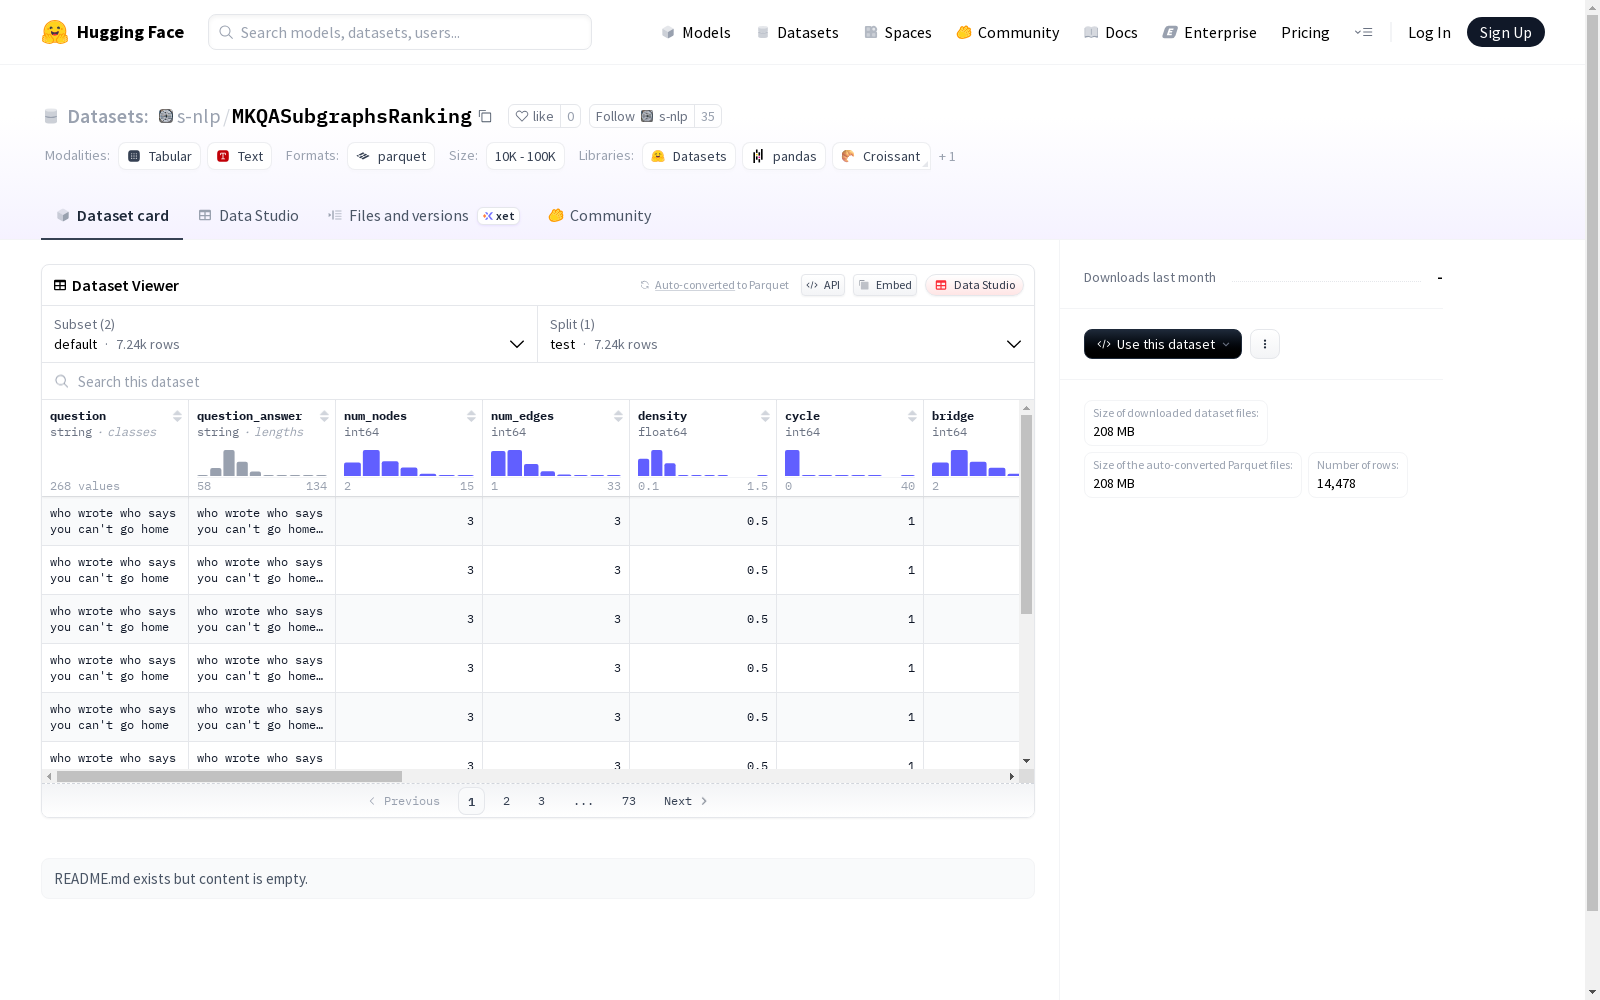Image resolution: width=1600 pixels, height=1000 pixels.
Task: Sort the question_answer column
Action: point(324,416)
